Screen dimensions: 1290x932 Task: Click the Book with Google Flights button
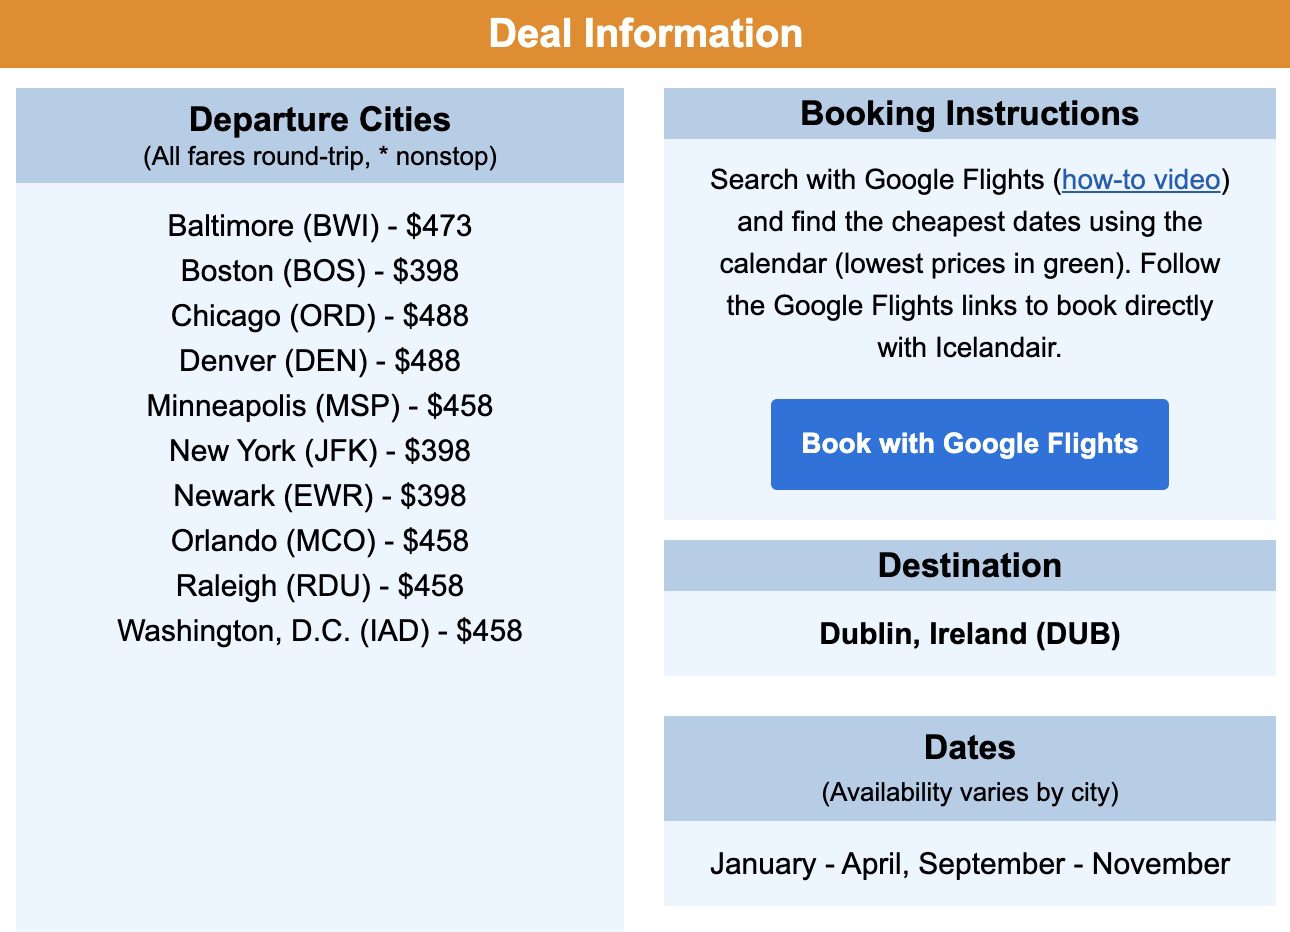click(969, 444)
